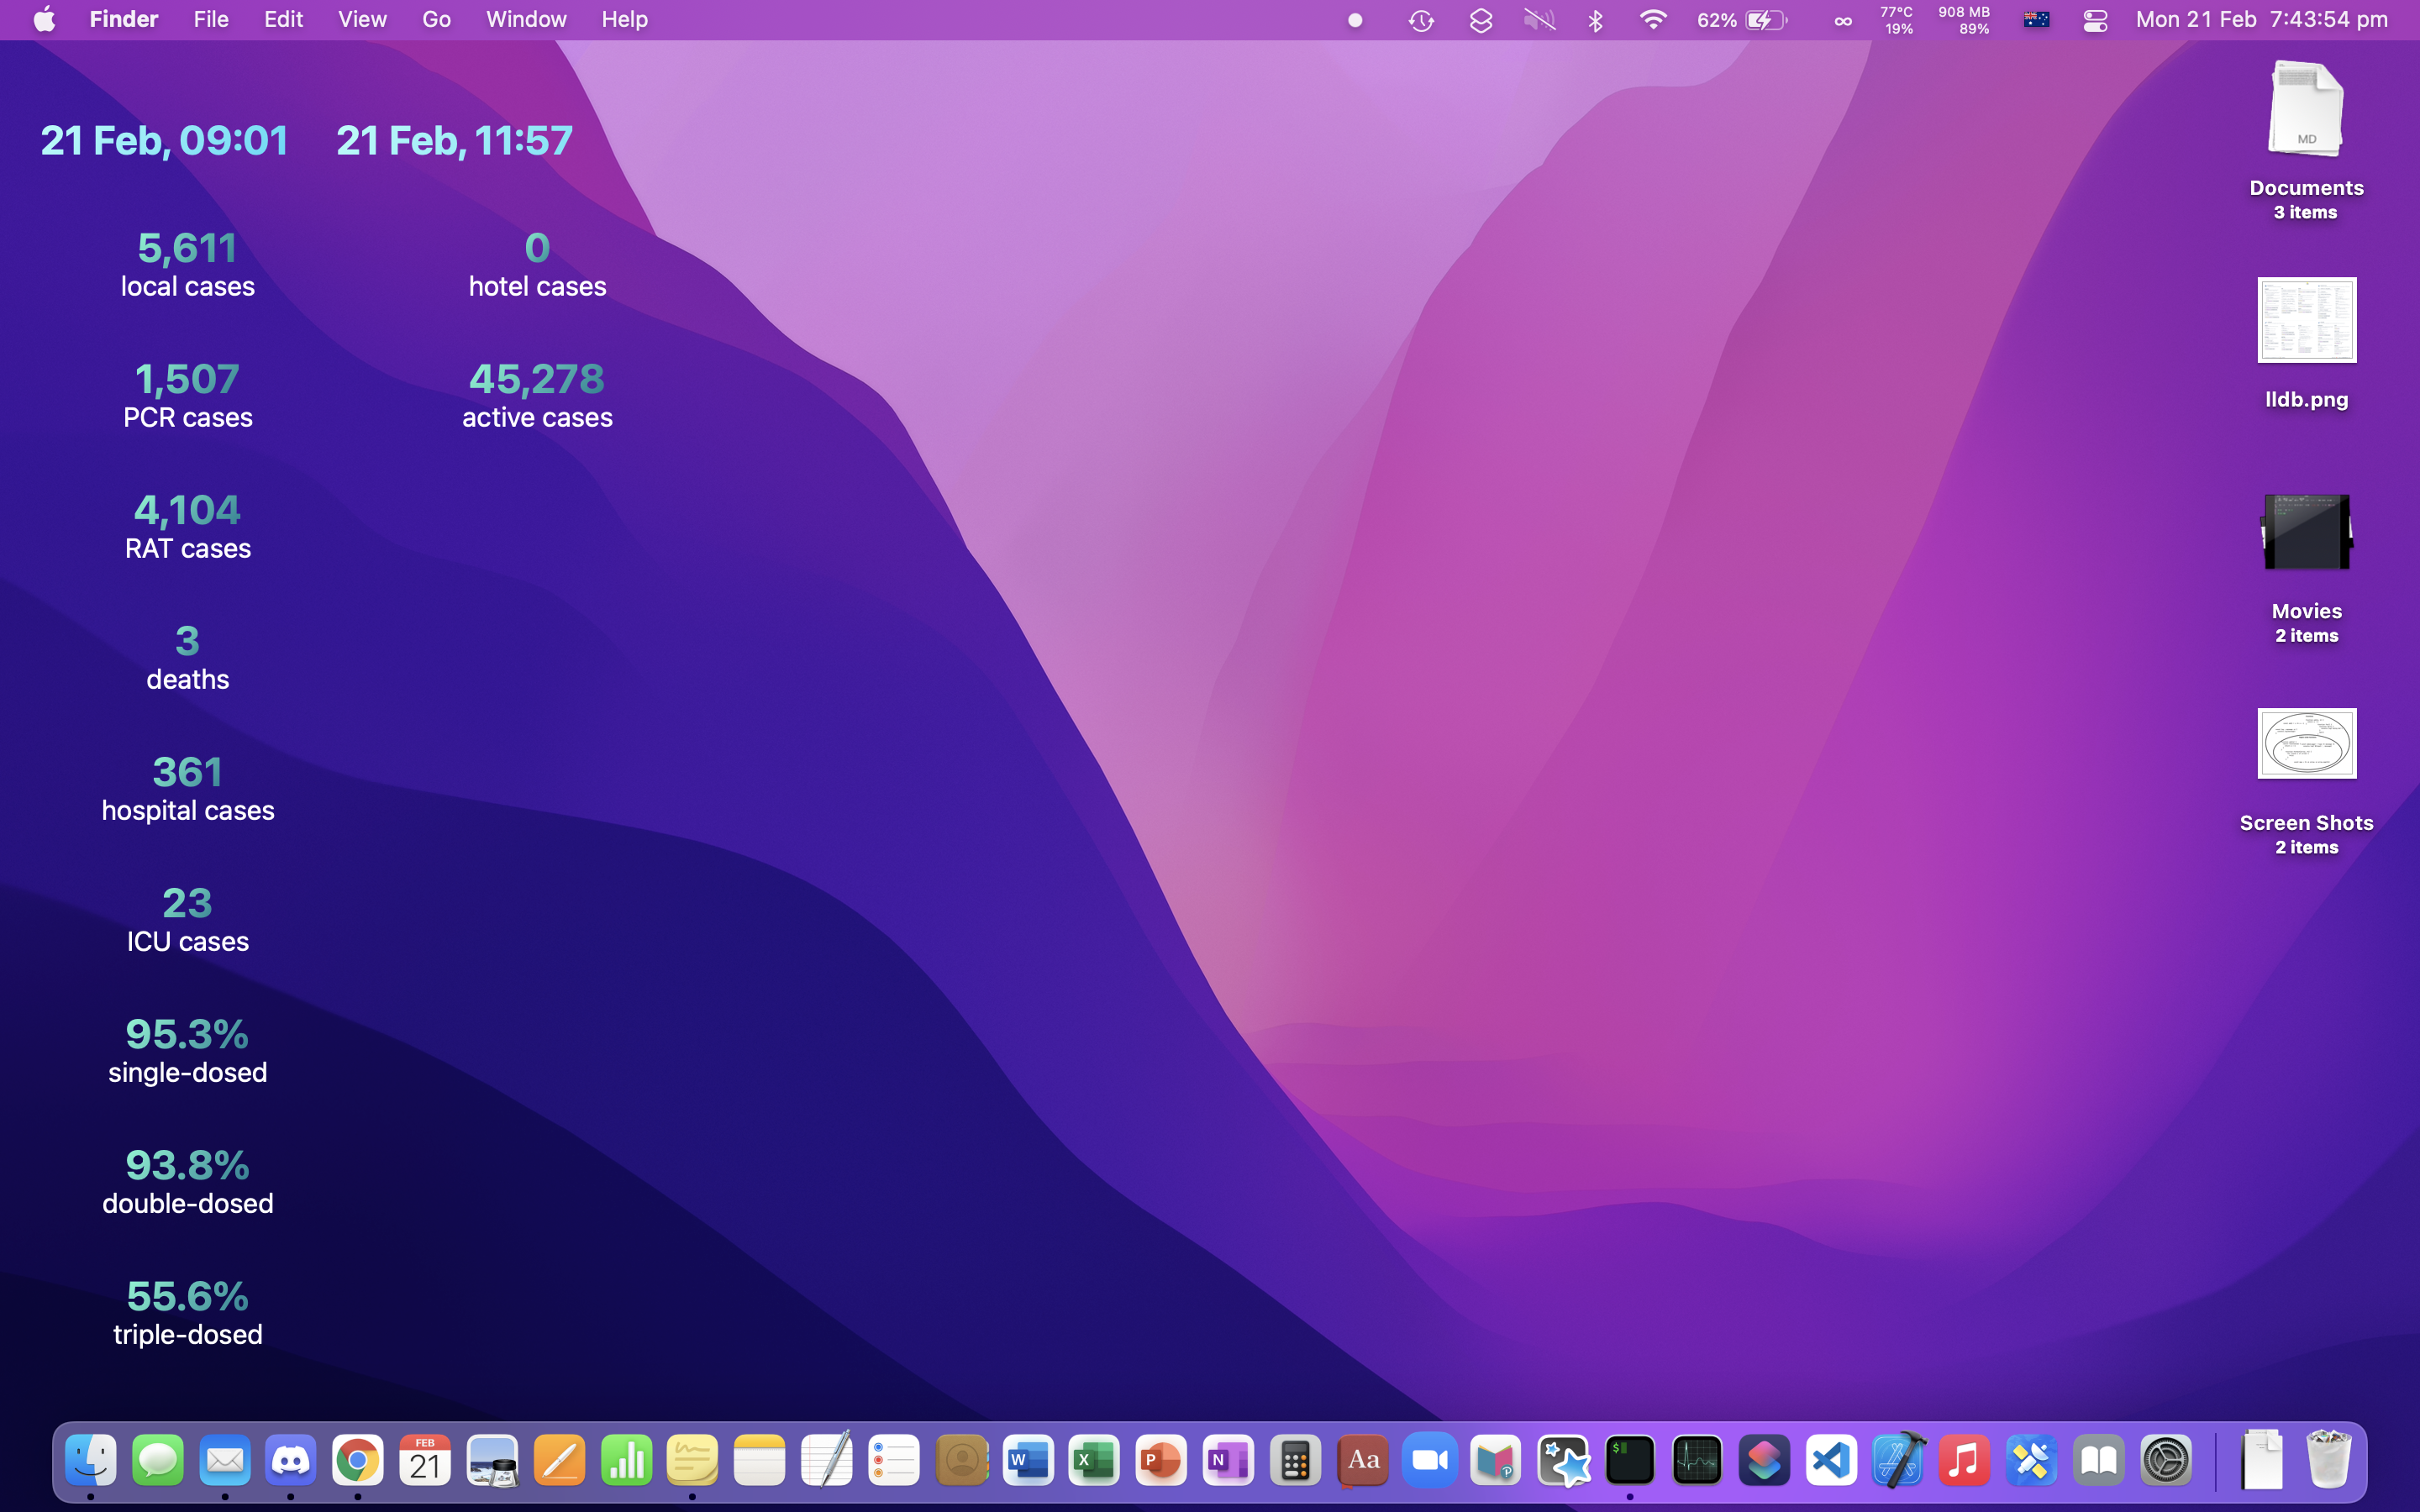Open Control Center from menu bar
The width and height of the screenshot is (2420, 1512).
point(2095,20)
